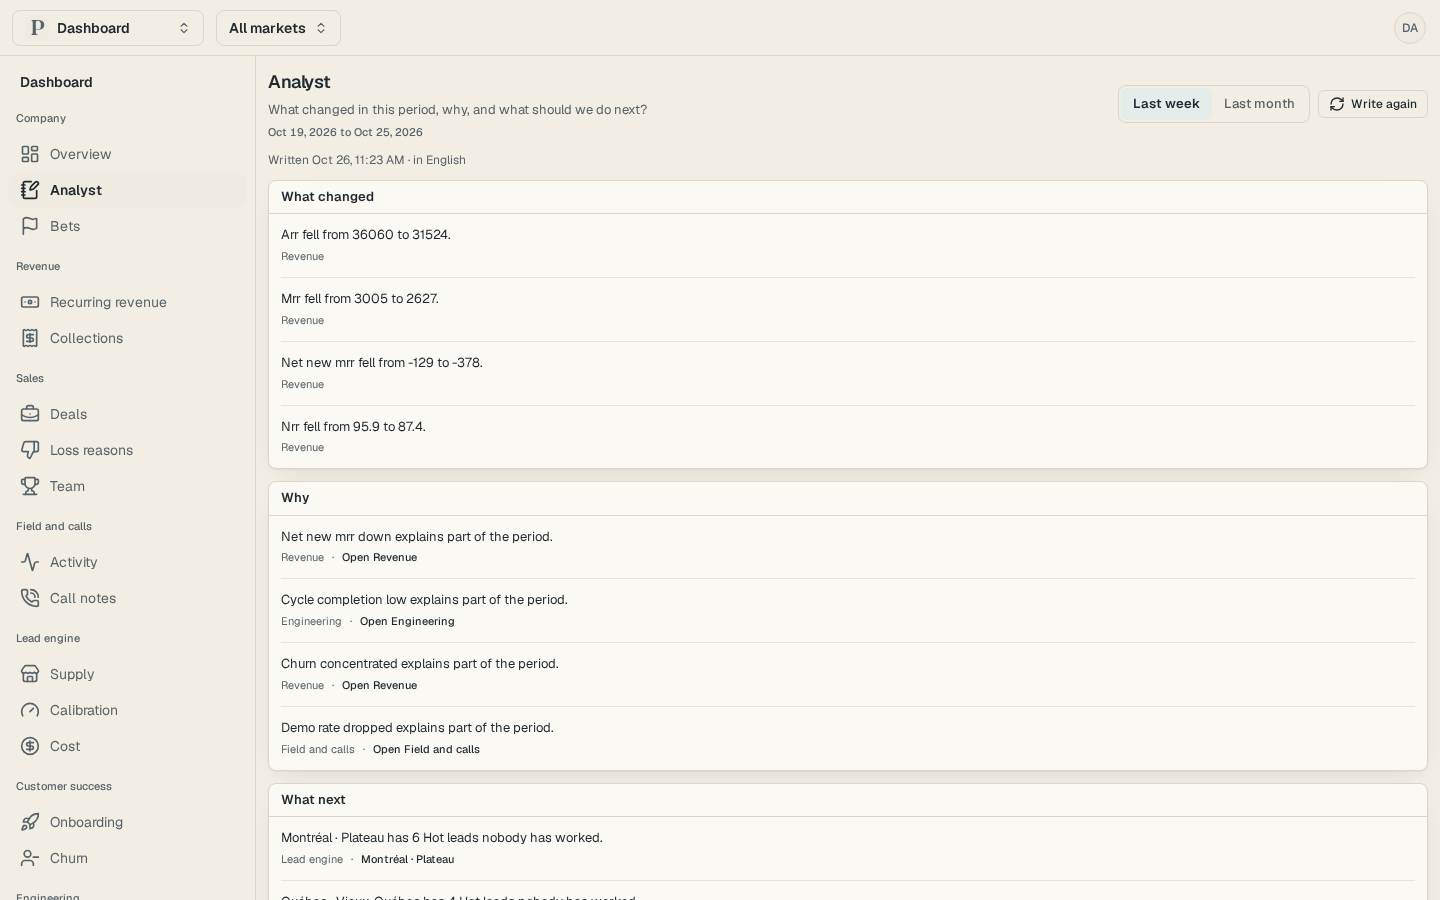This screenshot has height=900, width=1440.
Task: Open Supply via the store icon
Action: tap(30, 674)
